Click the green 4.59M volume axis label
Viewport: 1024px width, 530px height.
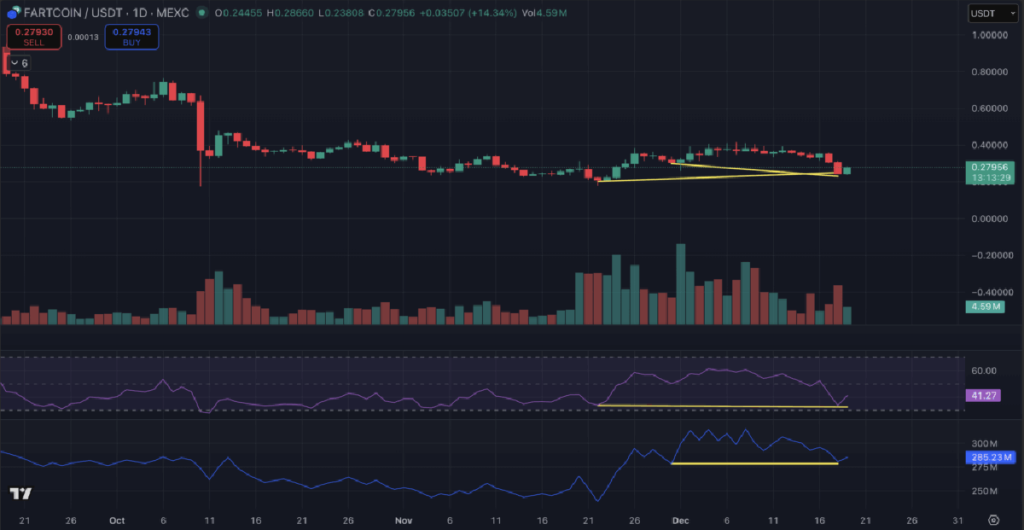(x=985, y=305)
